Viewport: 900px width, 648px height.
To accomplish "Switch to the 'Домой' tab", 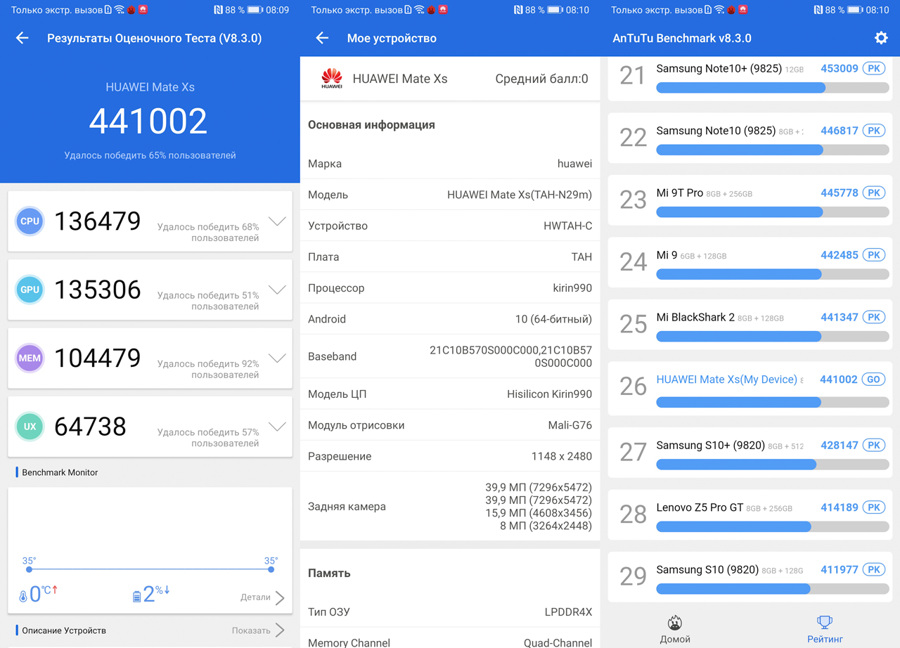I will point(674,629).
